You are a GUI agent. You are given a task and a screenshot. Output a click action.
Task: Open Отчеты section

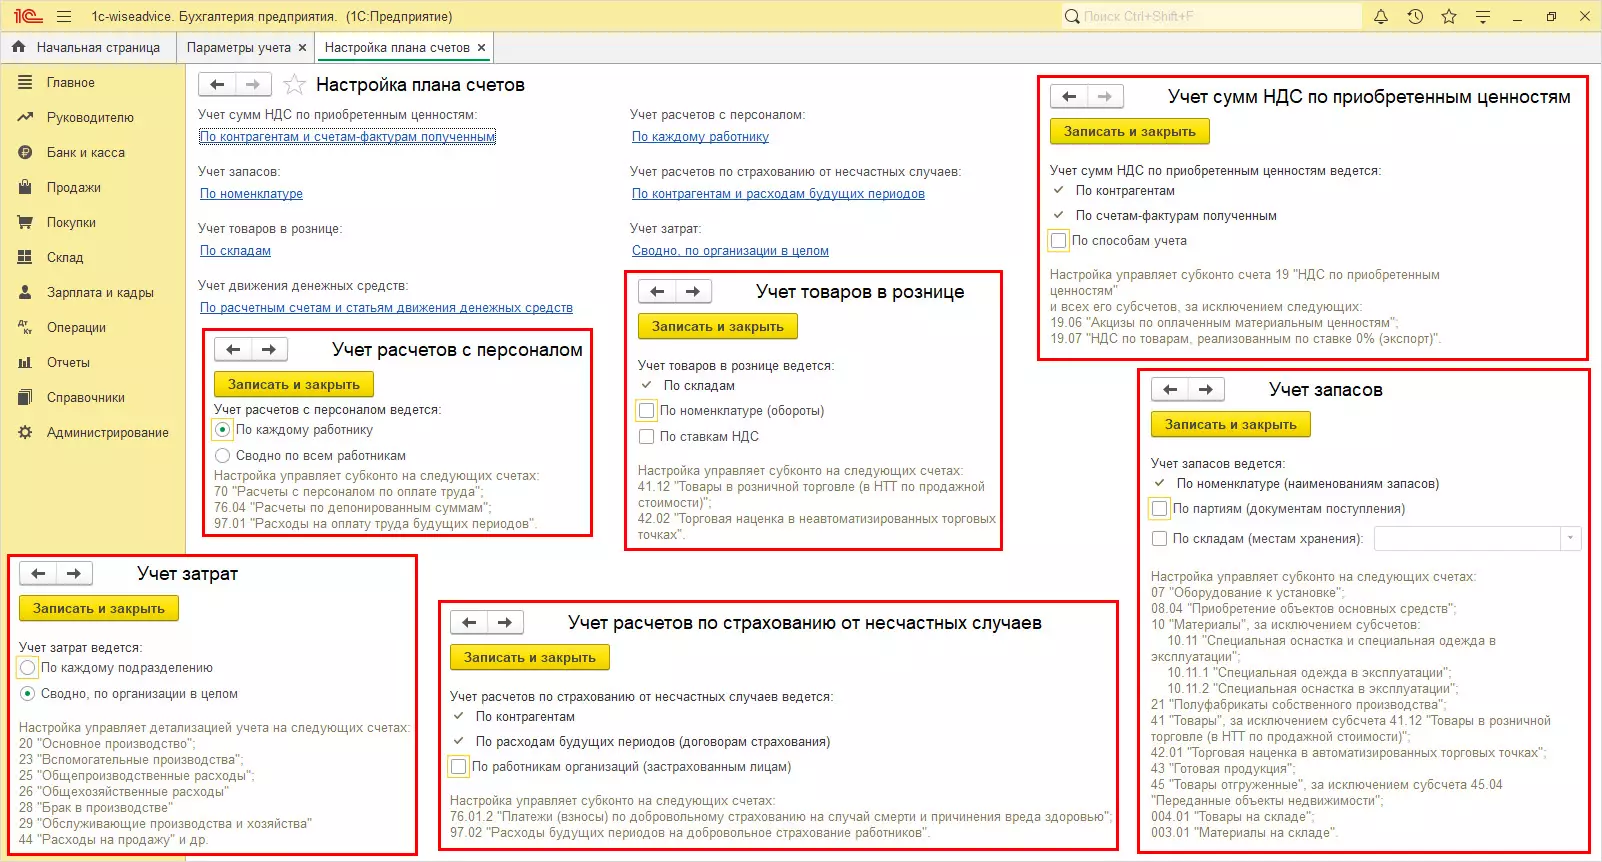(x=68, y=362)
